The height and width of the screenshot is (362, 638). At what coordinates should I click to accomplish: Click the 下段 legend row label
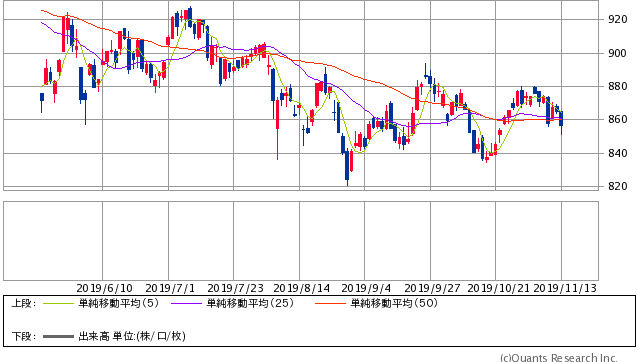[x=24, y=336]
